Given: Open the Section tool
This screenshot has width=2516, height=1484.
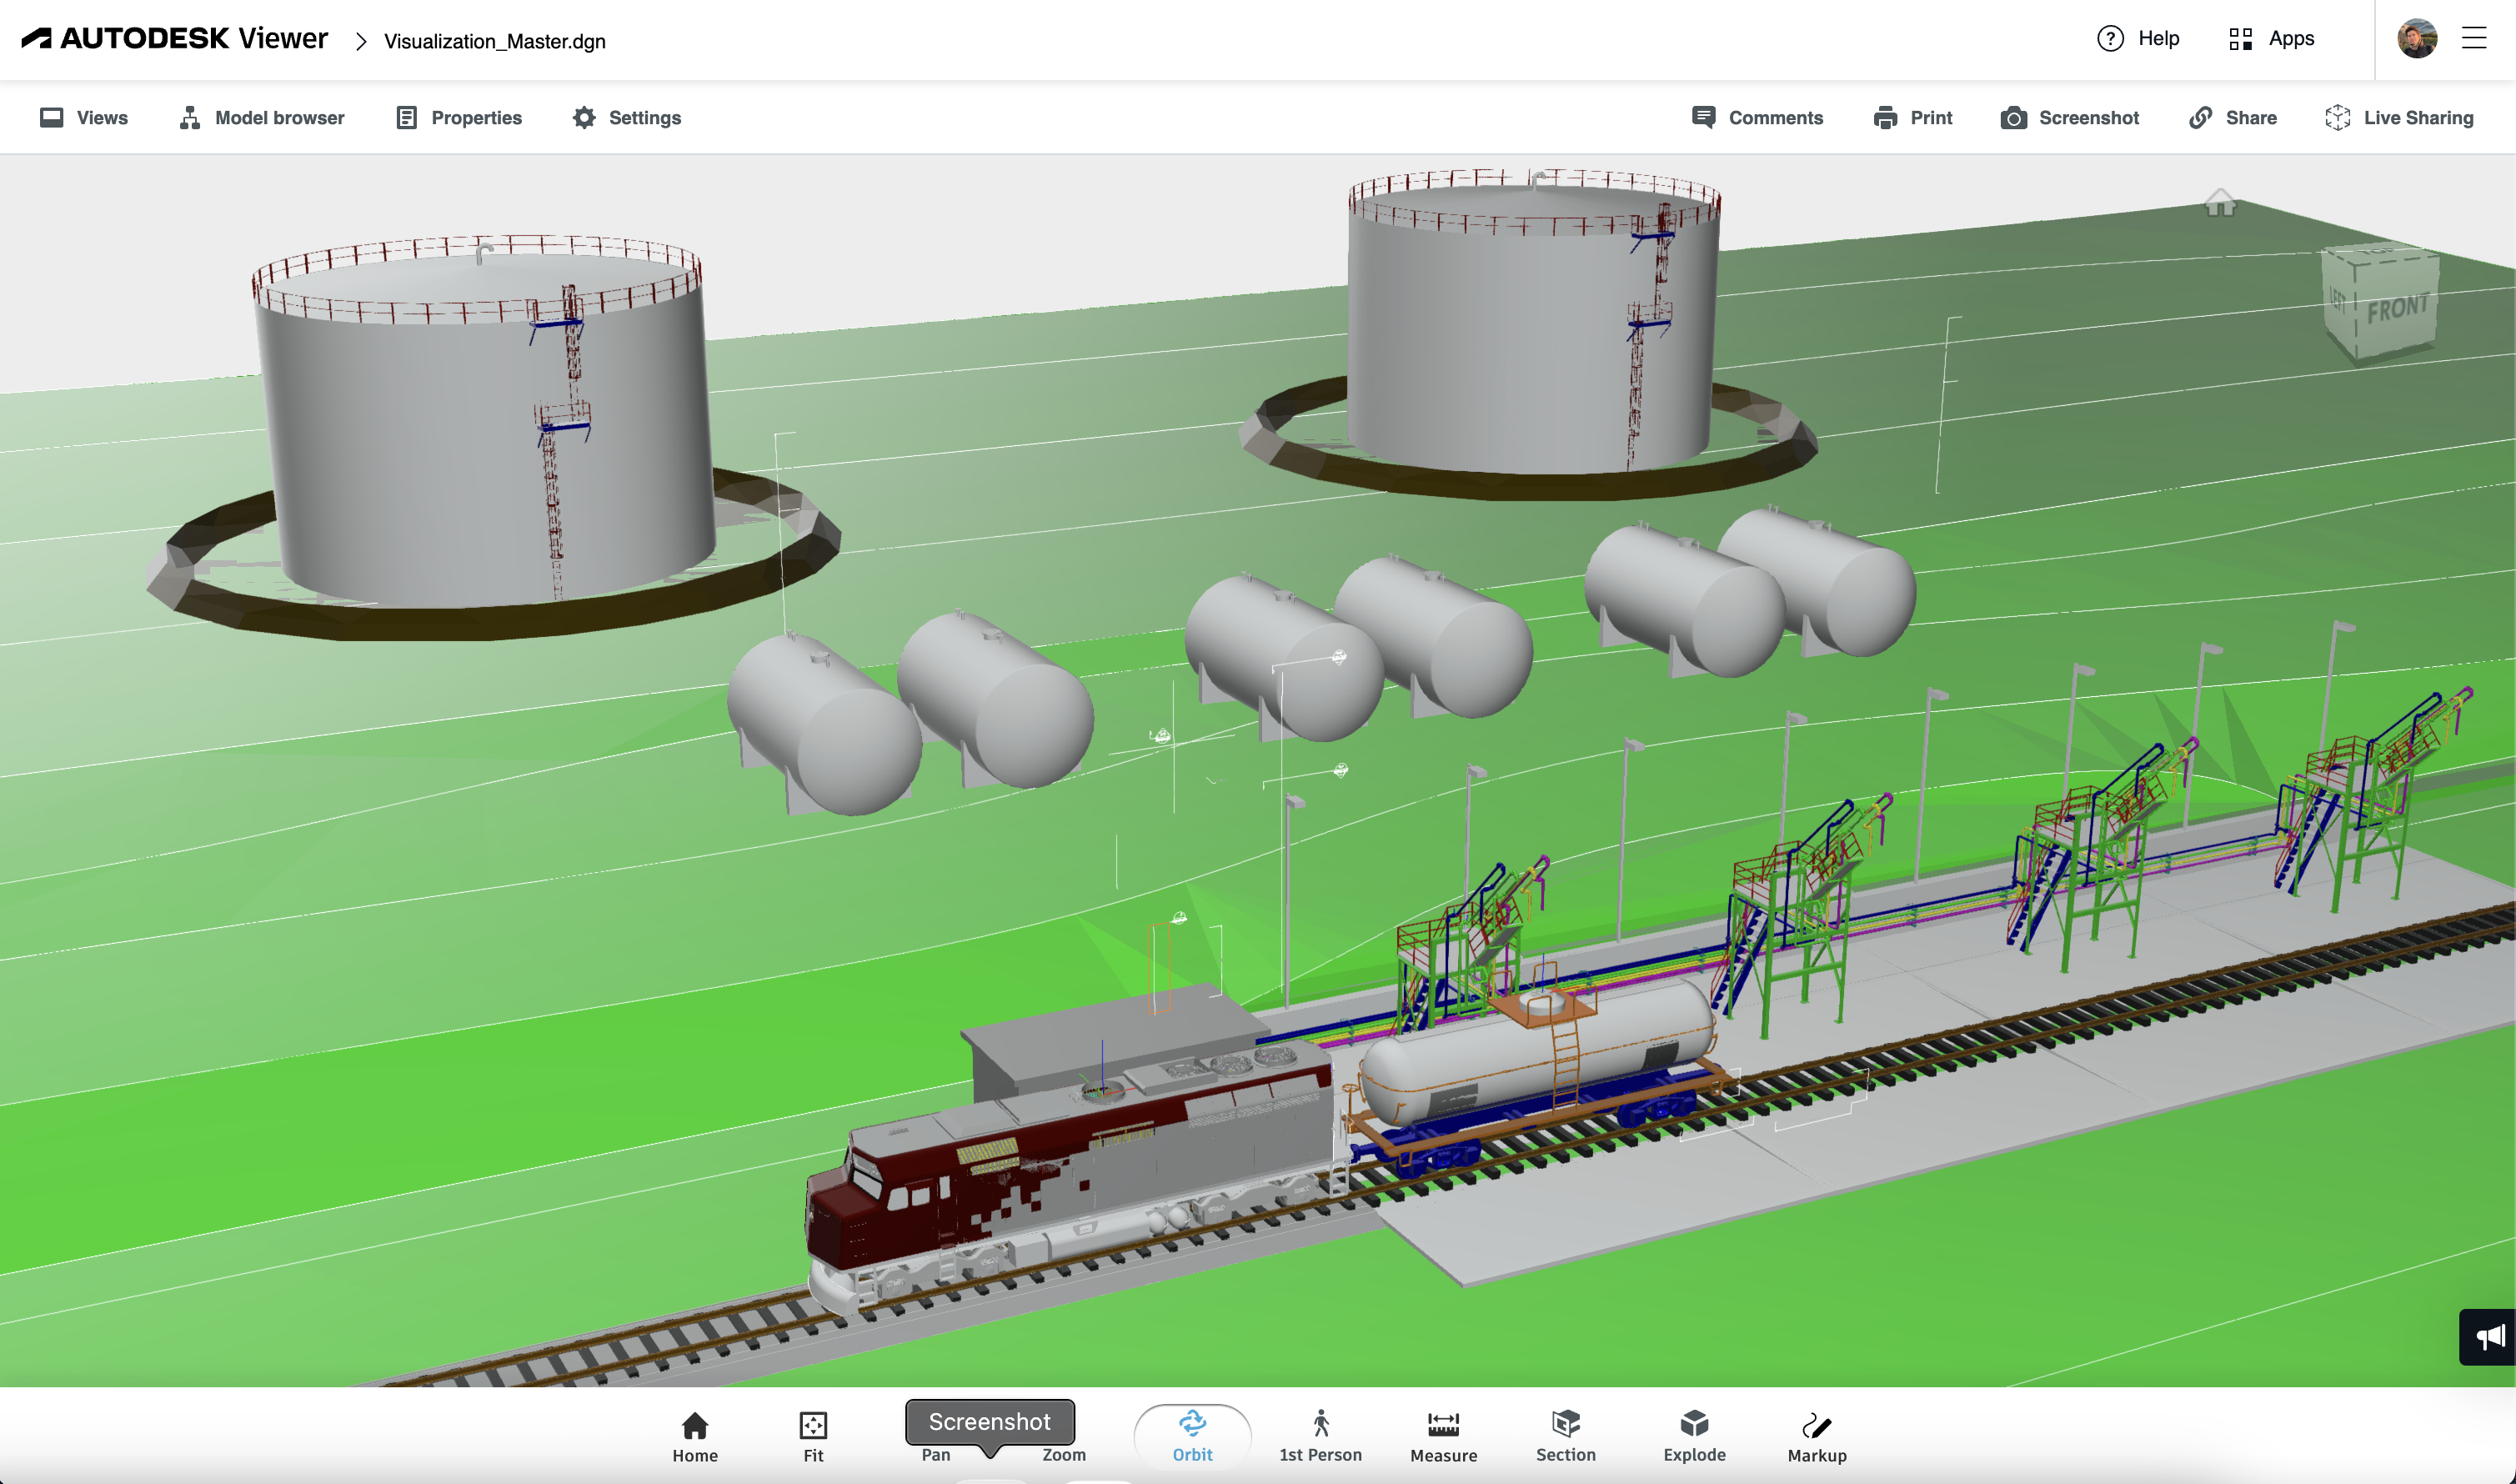Looking at the screenshot, I should (1565, 1437).
